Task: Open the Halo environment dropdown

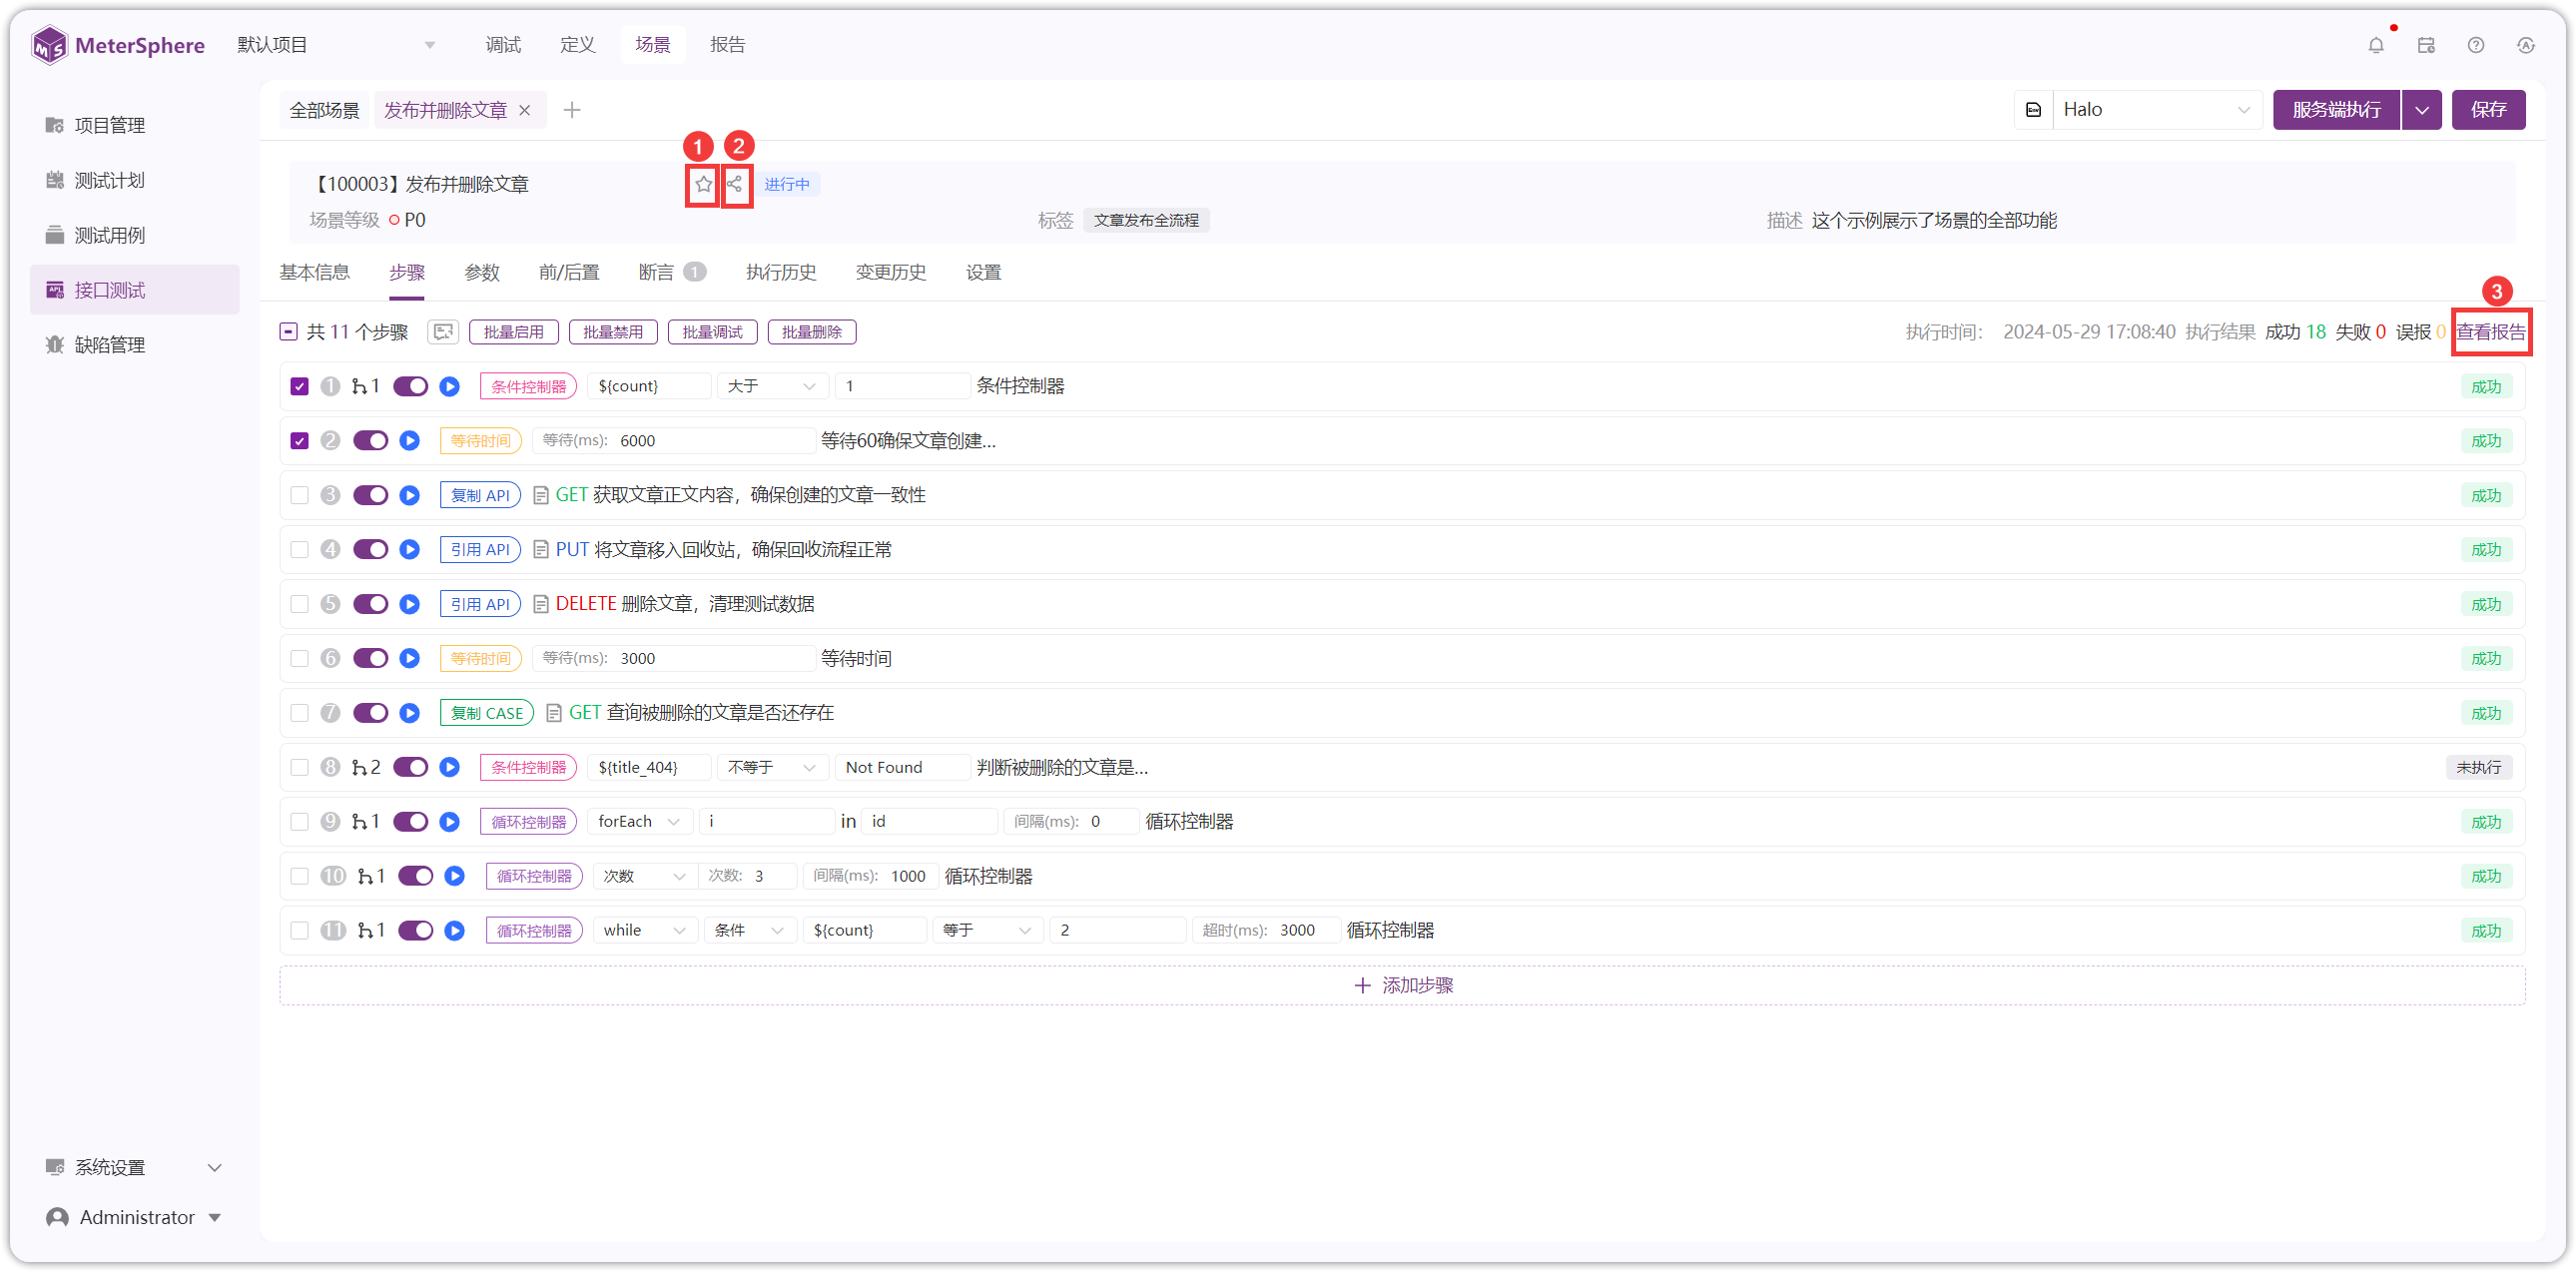Action: 2156,110
